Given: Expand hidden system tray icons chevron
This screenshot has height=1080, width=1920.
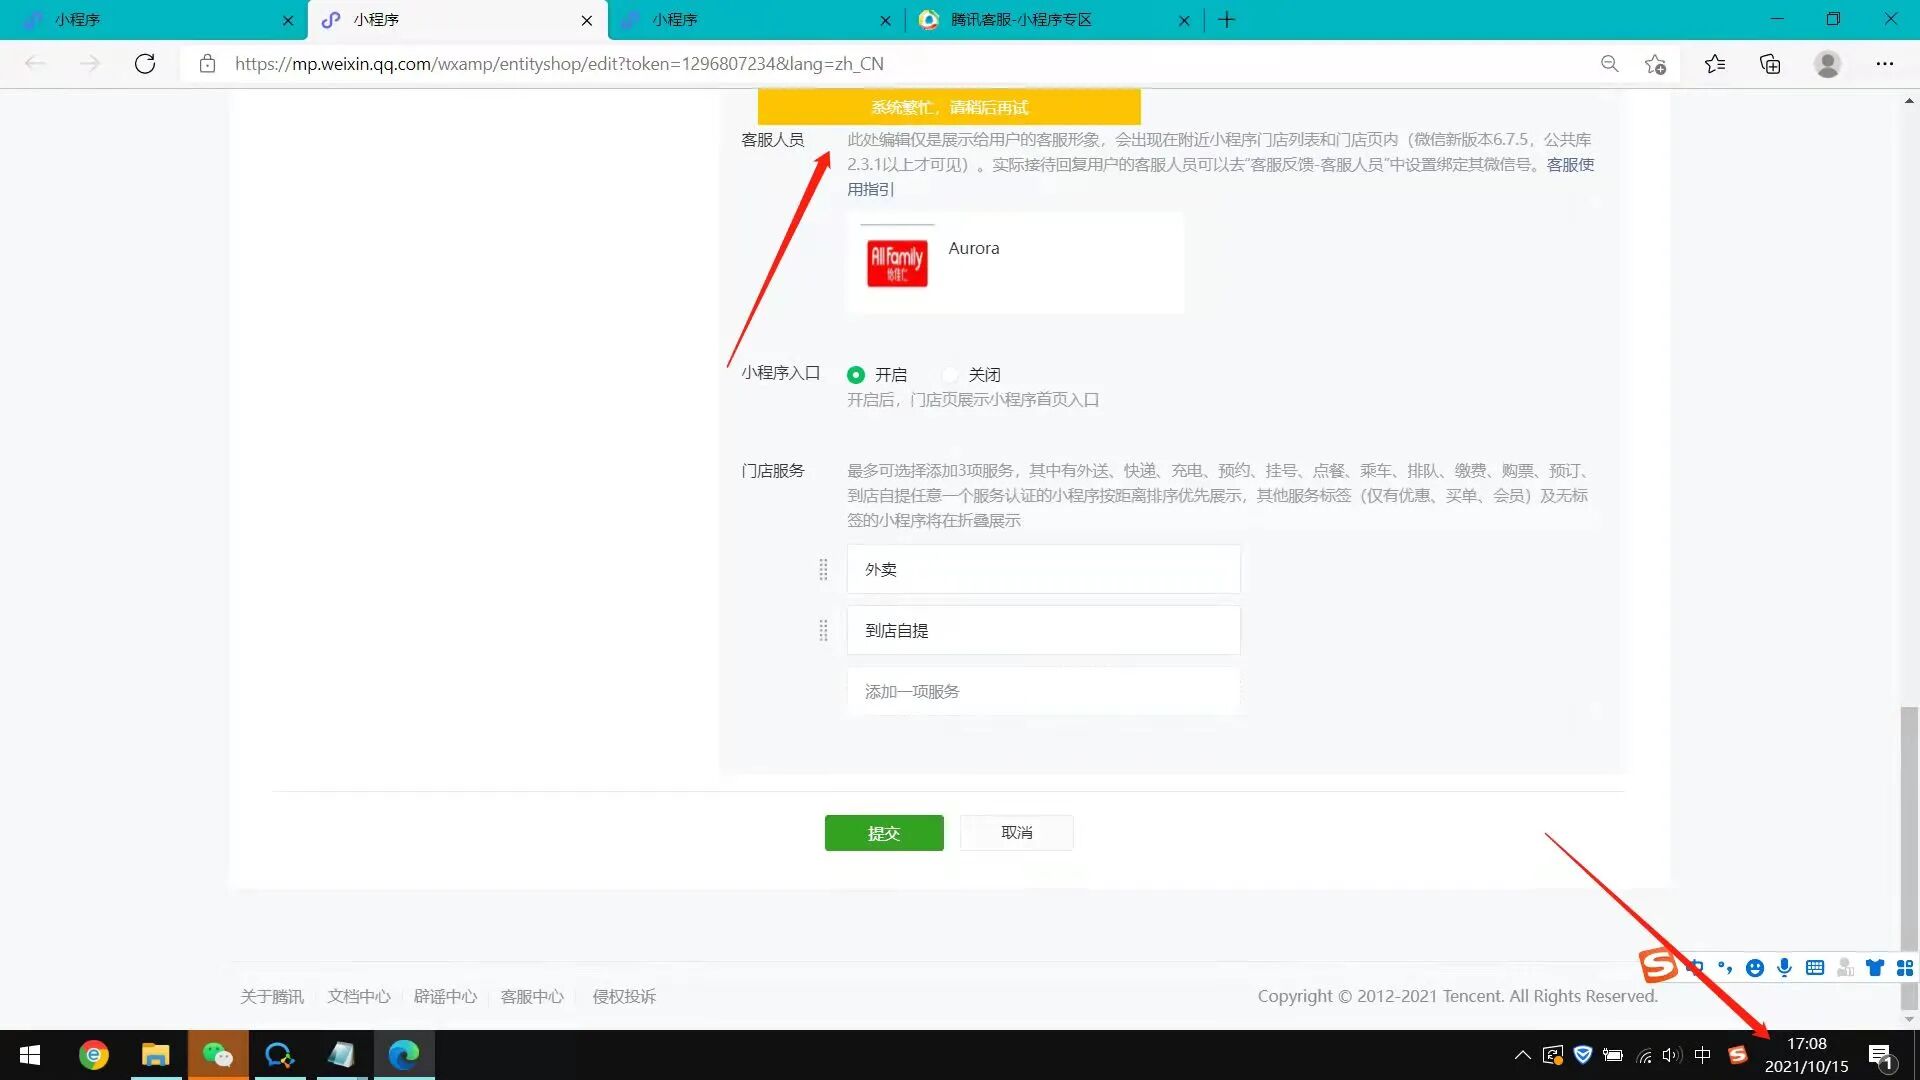Looking at the screenshot, I should pyautogui.click(x=1522, y=1055).
